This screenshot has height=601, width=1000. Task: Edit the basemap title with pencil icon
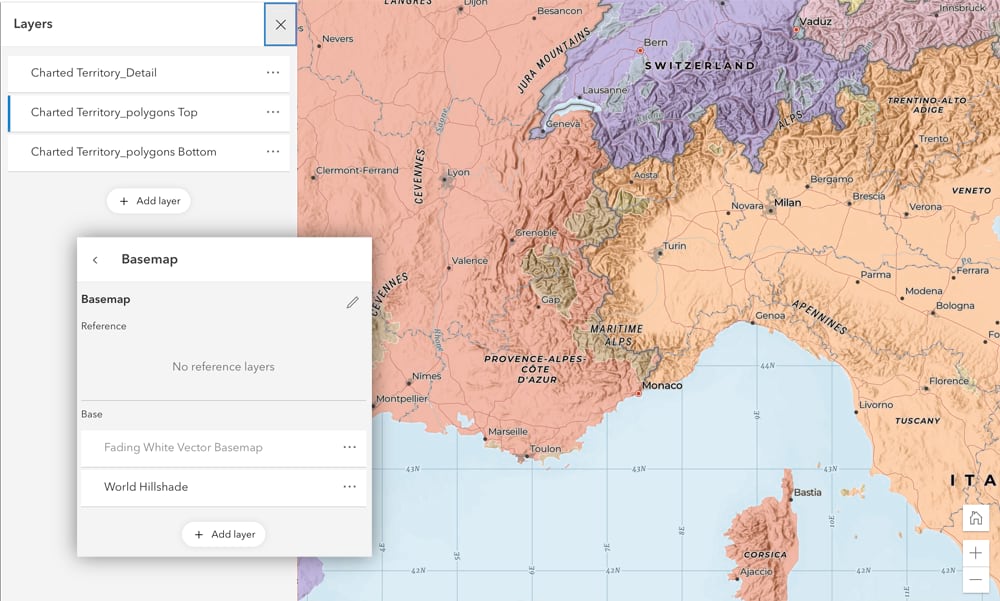[x=352, y=302]
